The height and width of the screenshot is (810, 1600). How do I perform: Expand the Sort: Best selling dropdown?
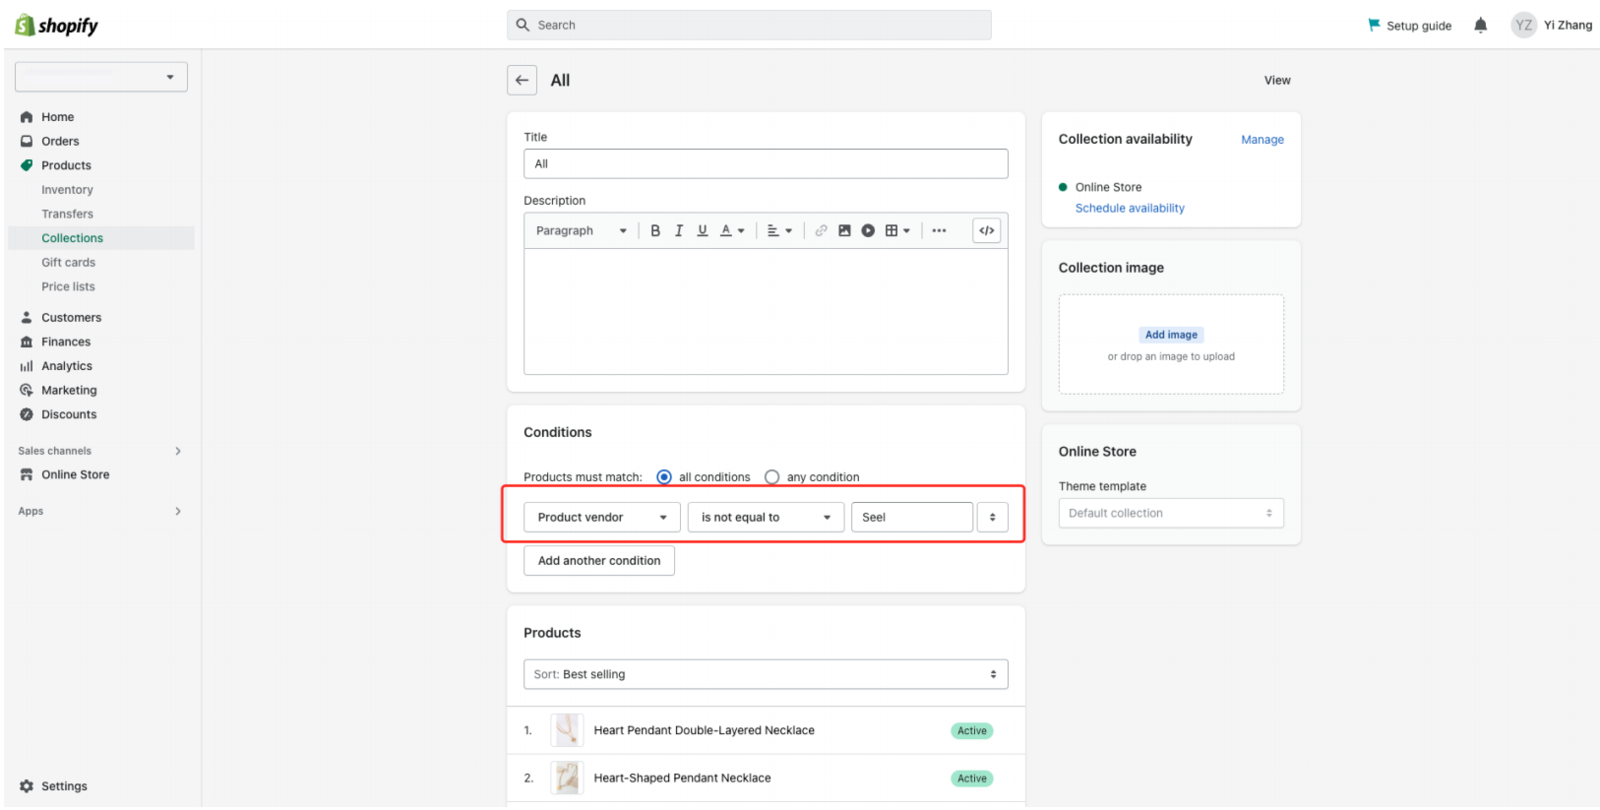click(765, 674)
